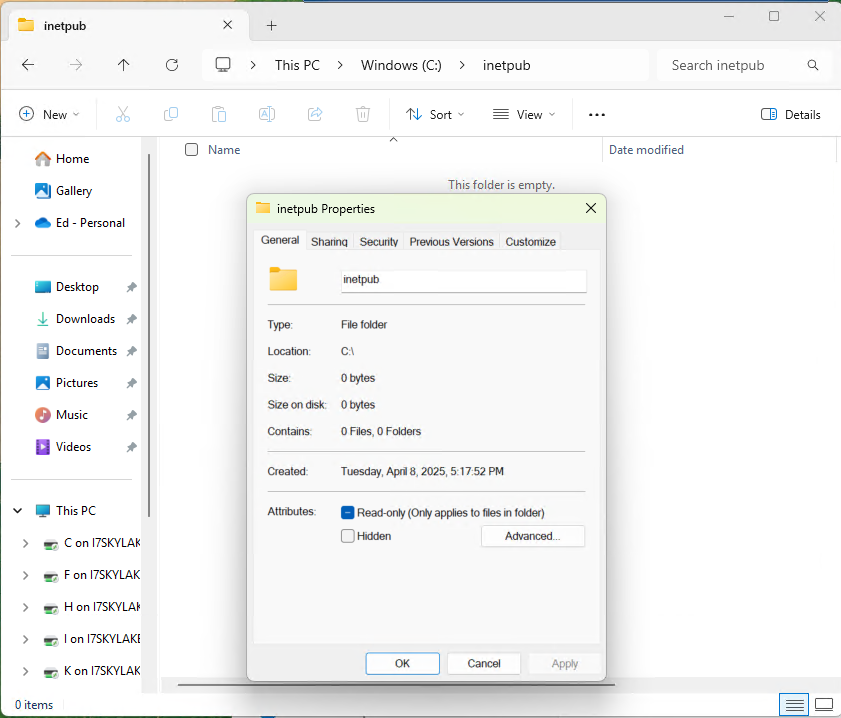Click the Rename icon in toolbar
This screenshot has height=718, width=841.
pos(267,114)
